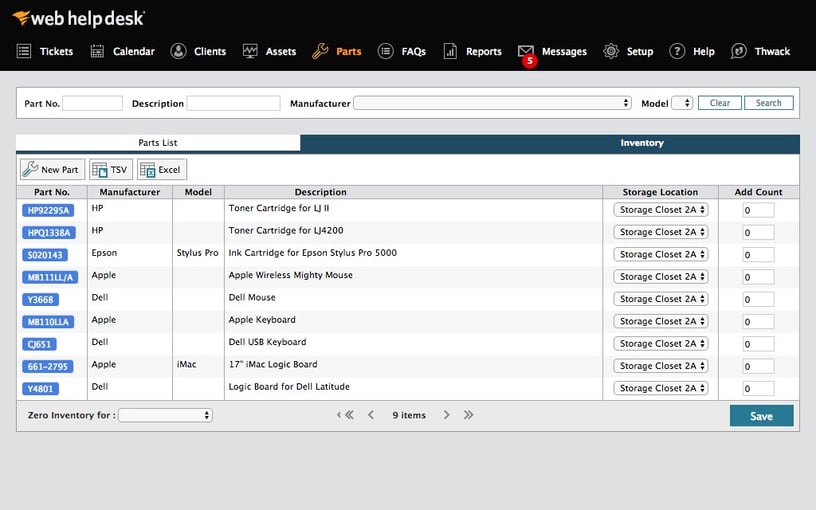Image resolution: width=816 pixels, height=510 pixels.
Task: Open the Tickets list icon
Action: point(24,51)
